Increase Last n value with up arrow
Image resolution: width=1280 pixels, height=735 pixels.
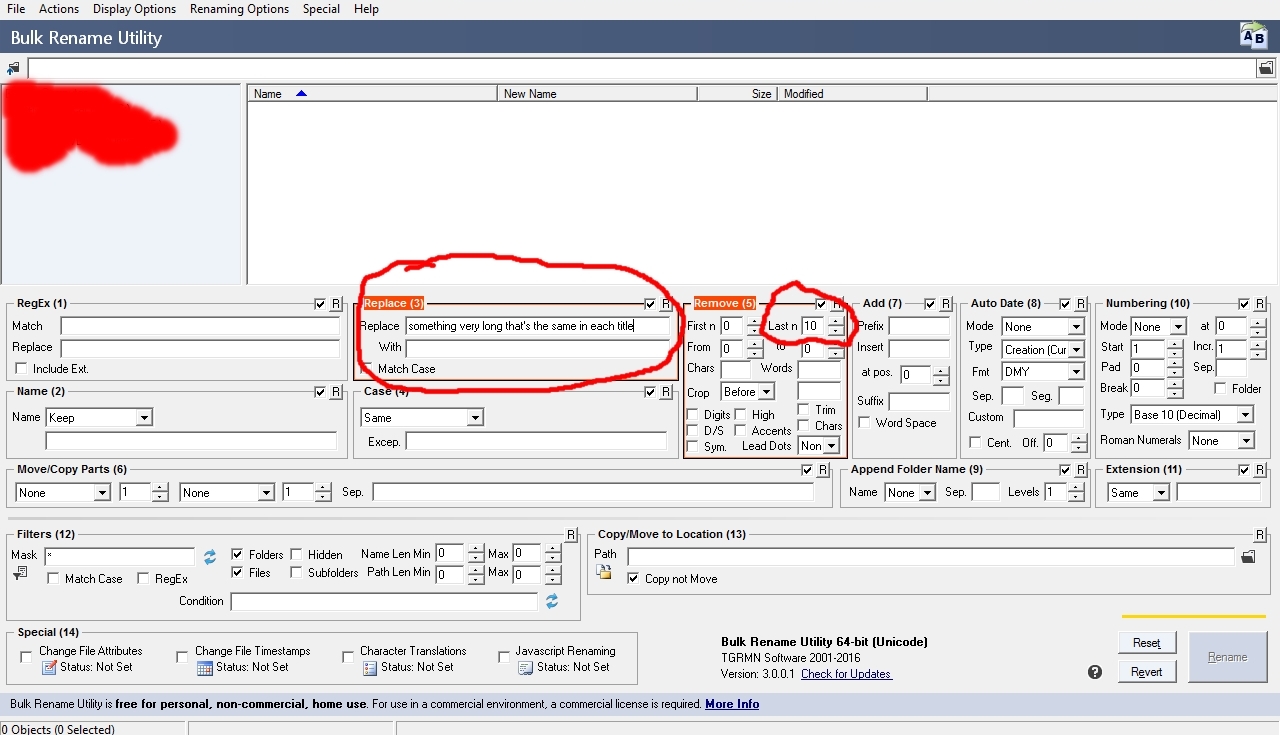[x=836, y=321]
